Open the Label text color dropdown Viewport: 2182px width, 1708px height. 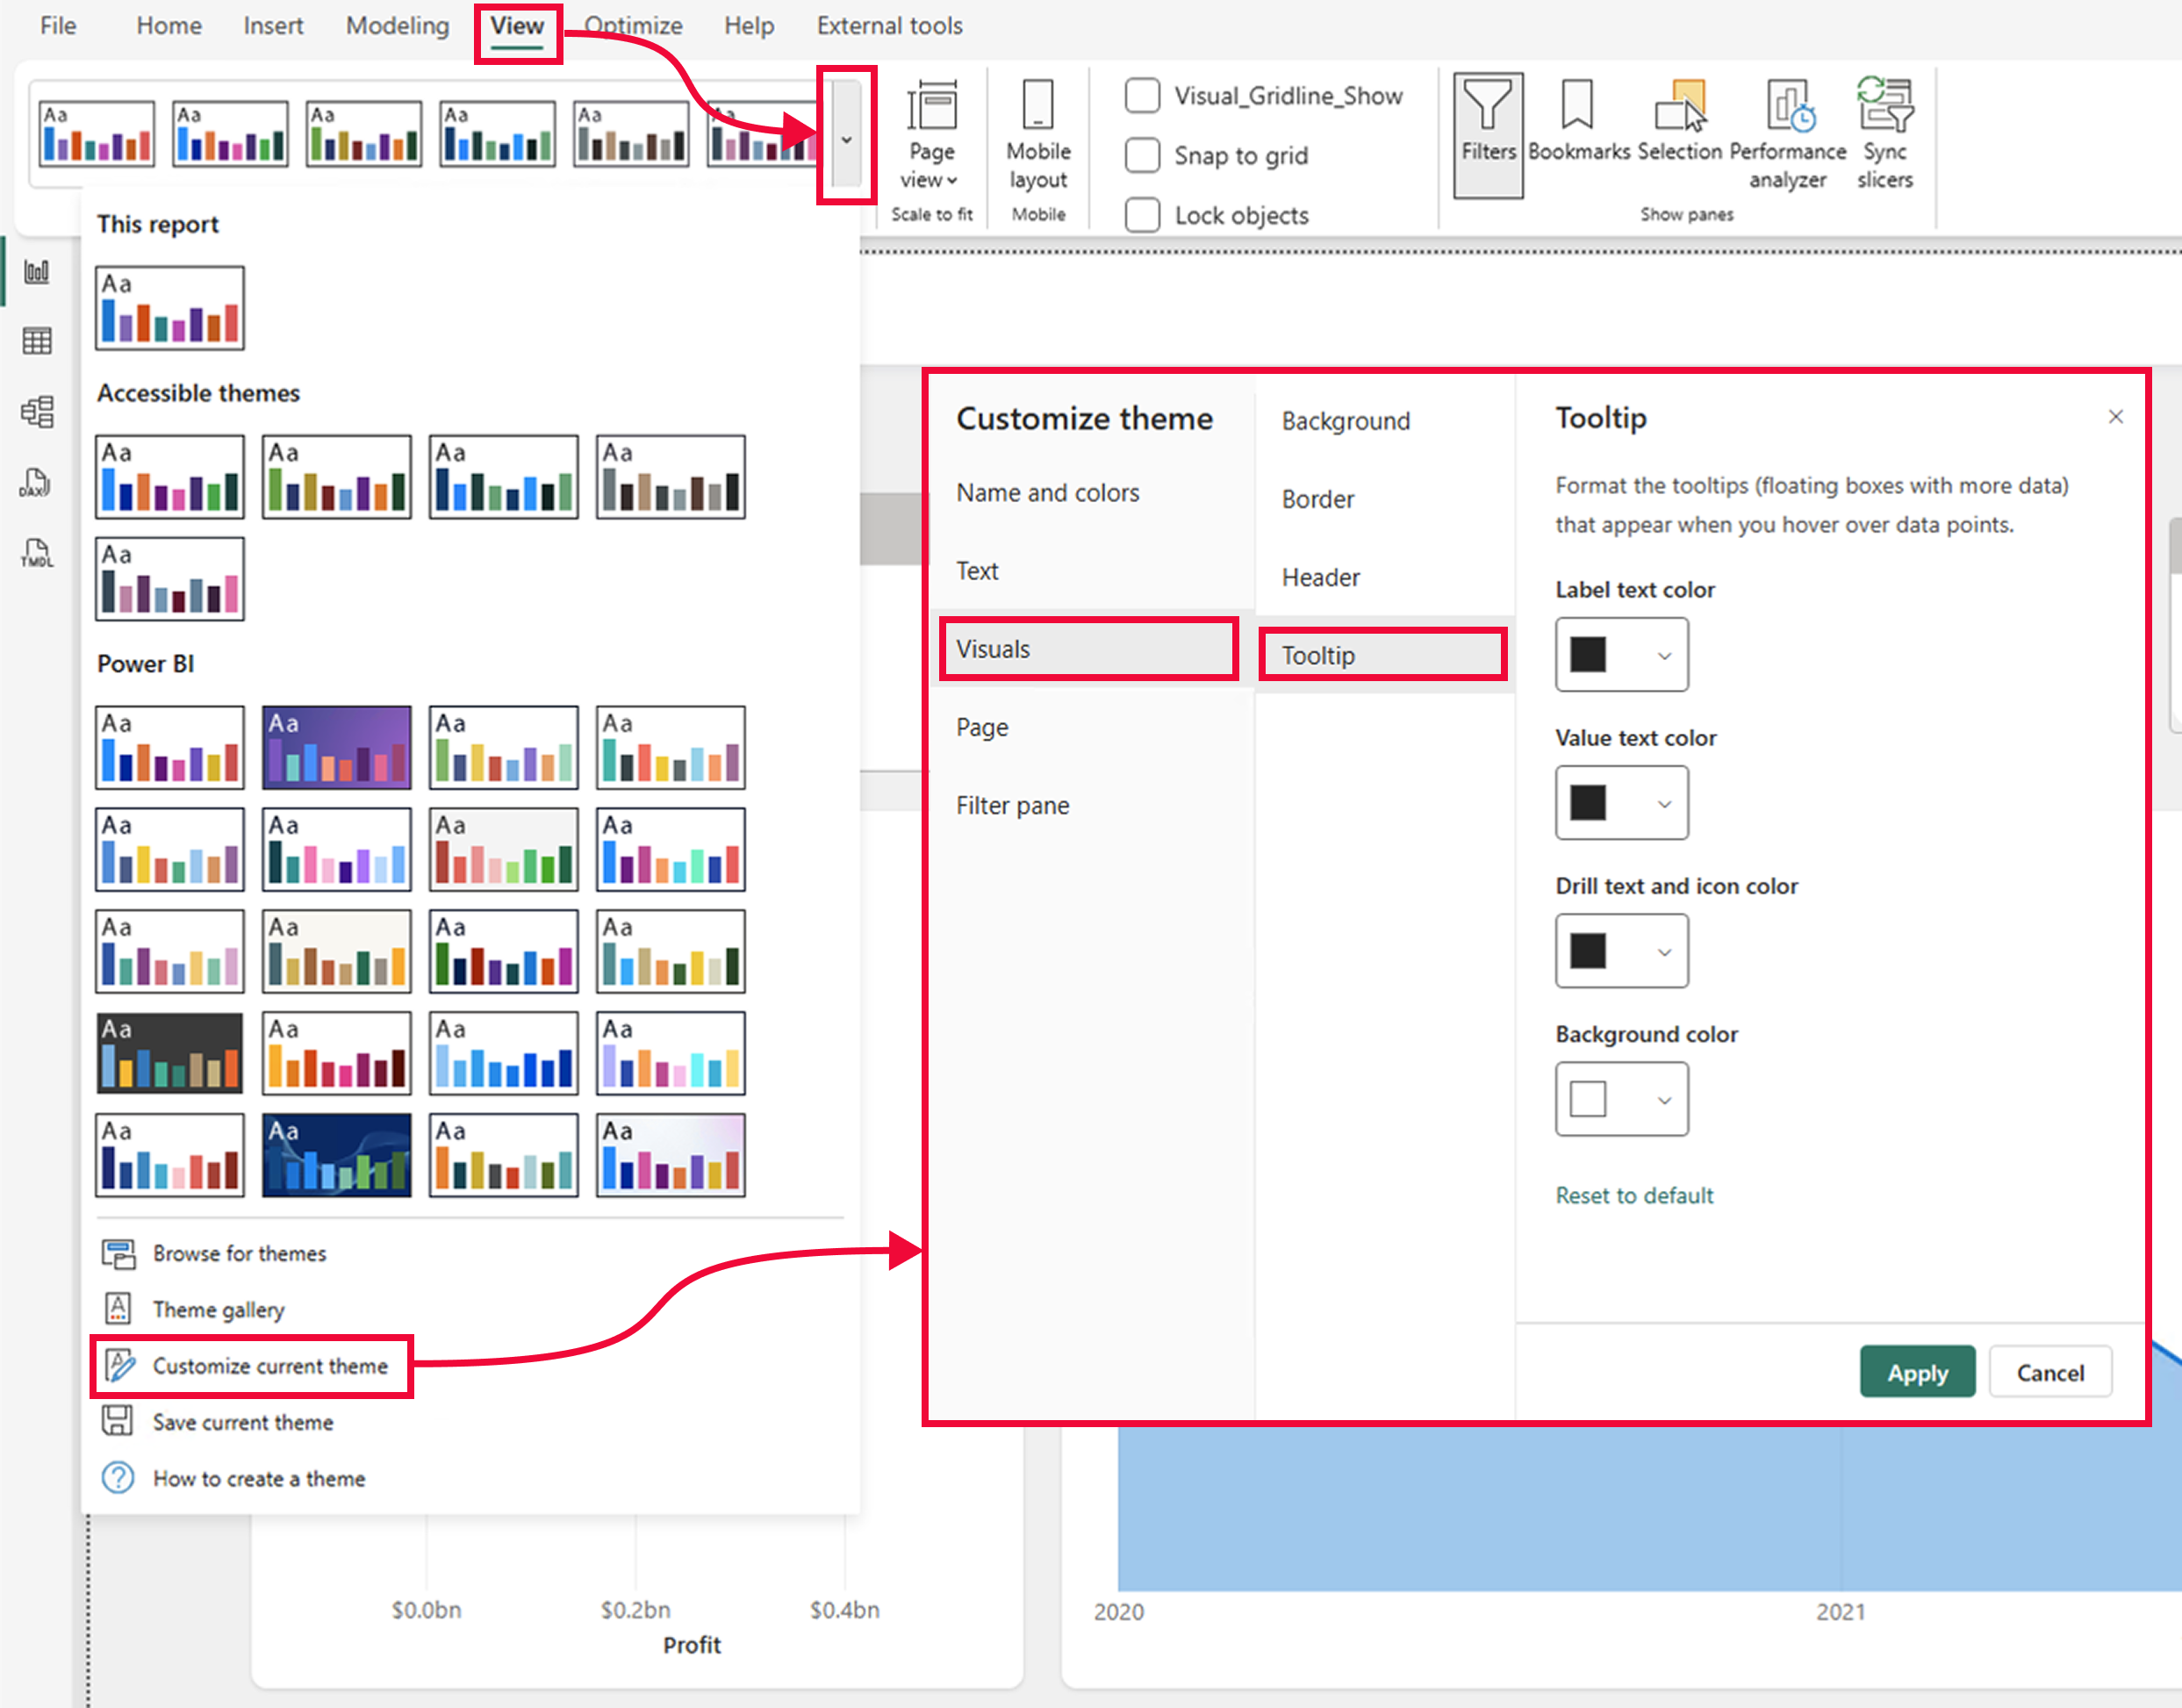click(1663, 655)
